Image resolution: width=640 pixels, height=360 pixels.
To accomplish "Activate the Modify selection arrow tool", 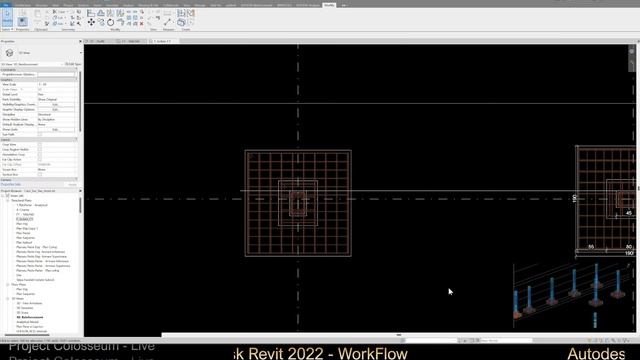I will (x=7, y=18).
